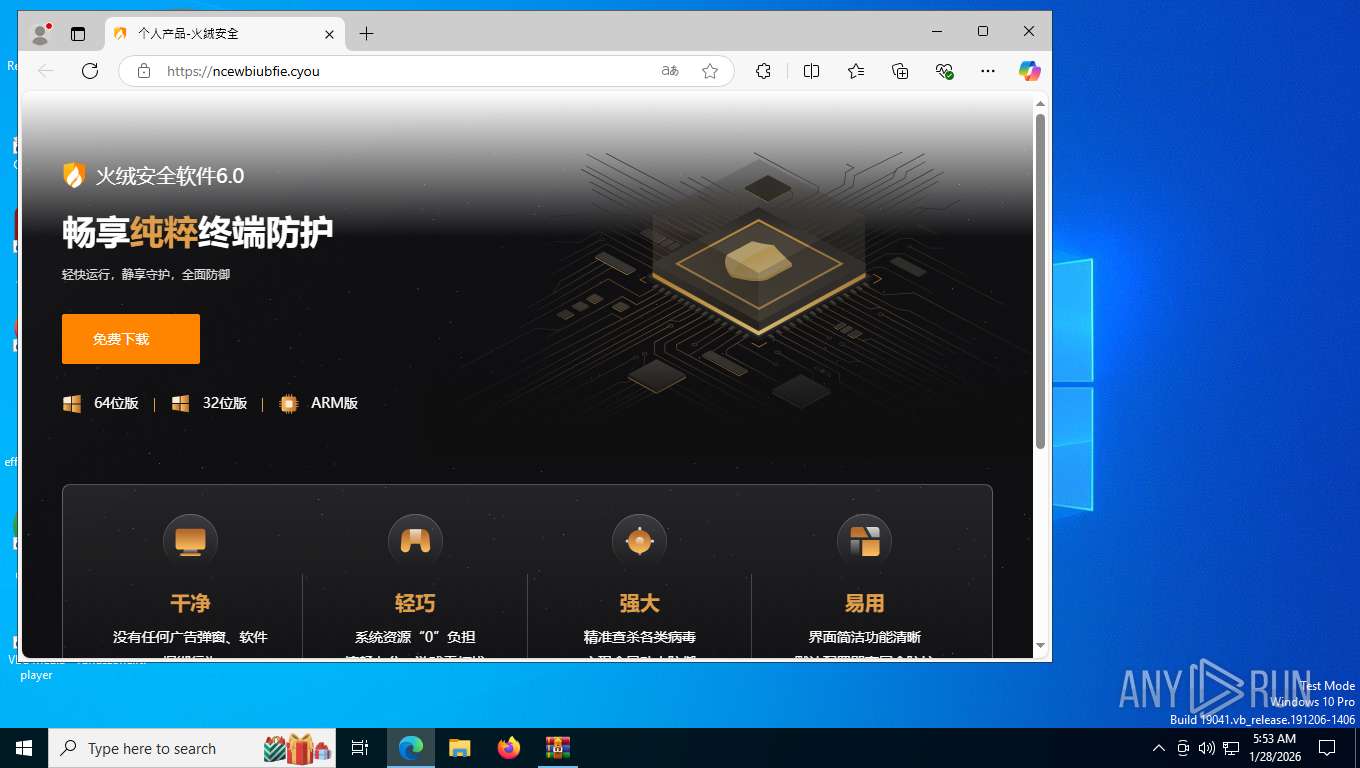This screenshot has width=1360, height=768.
Task: Click the browser back arrow
Action: click(x=46, y=71)
